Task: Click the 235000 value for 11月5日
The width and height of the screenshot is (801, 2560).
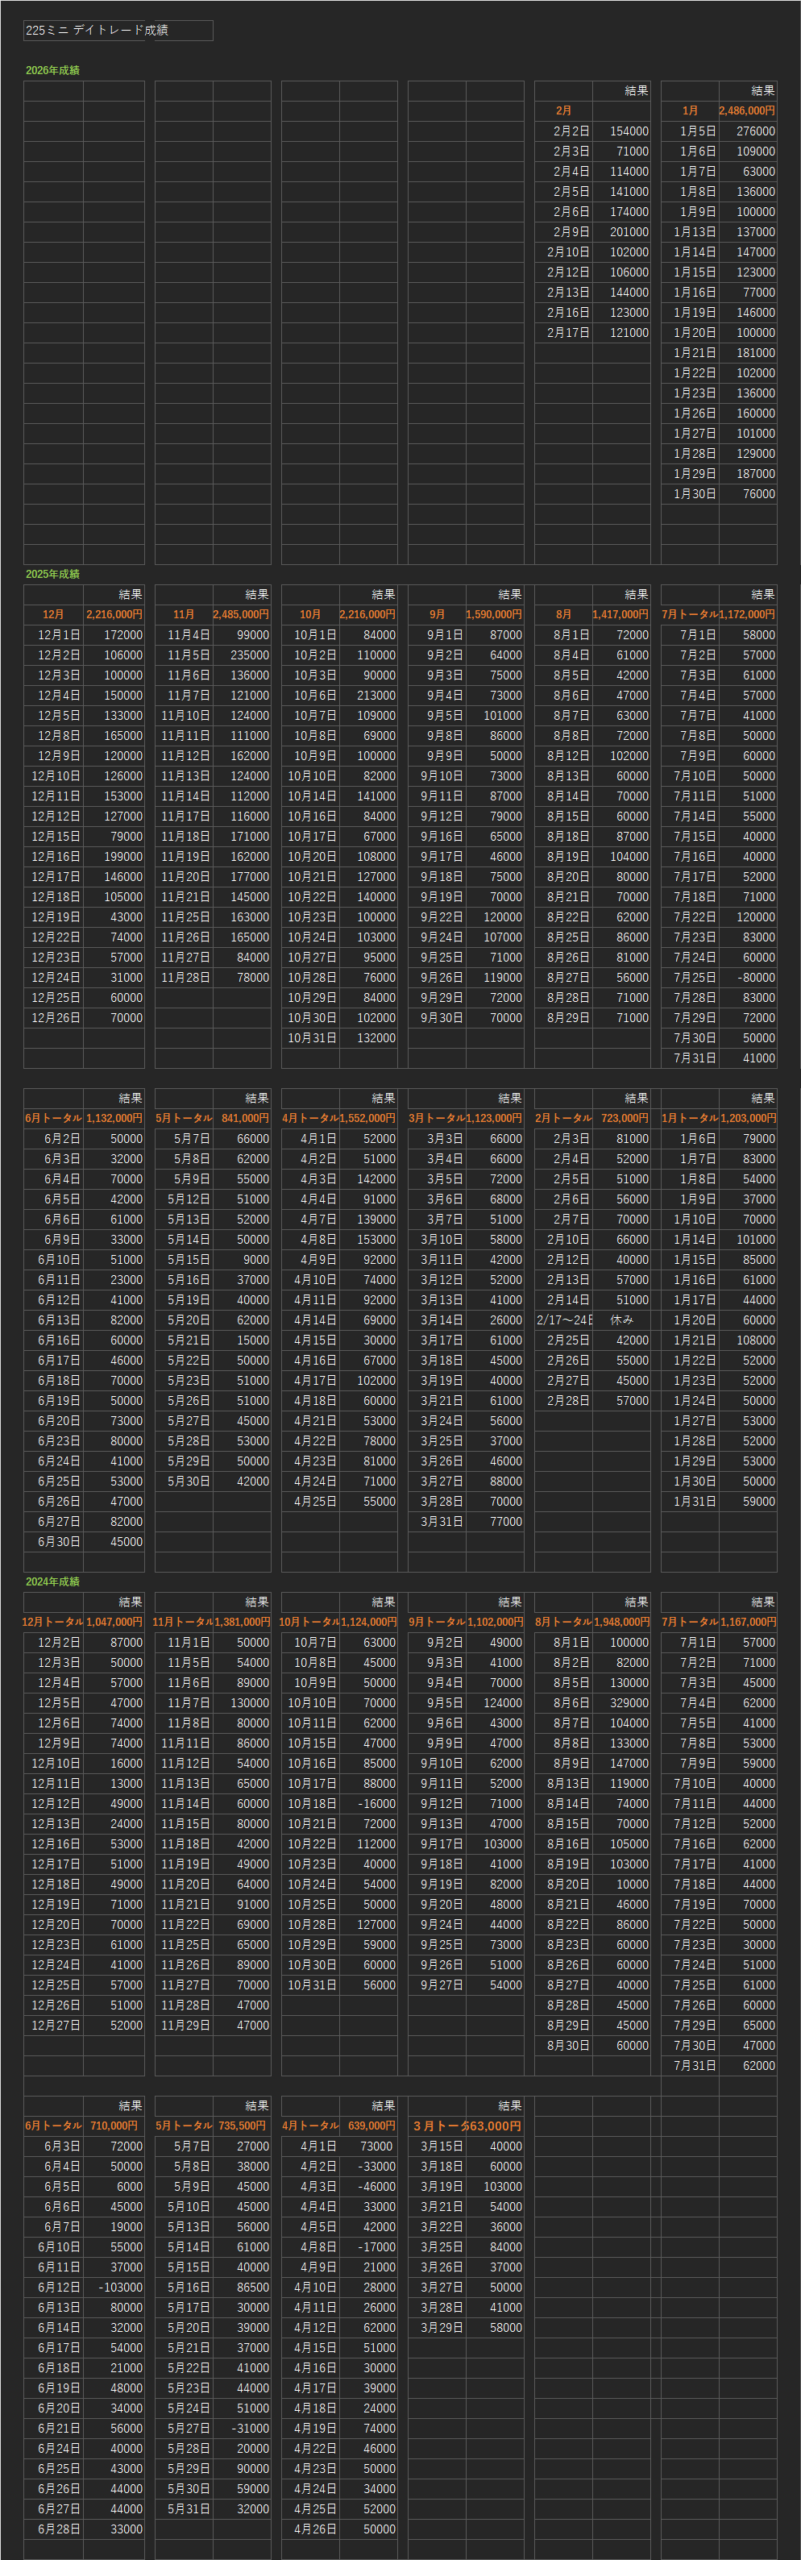Action: [249, 655]
